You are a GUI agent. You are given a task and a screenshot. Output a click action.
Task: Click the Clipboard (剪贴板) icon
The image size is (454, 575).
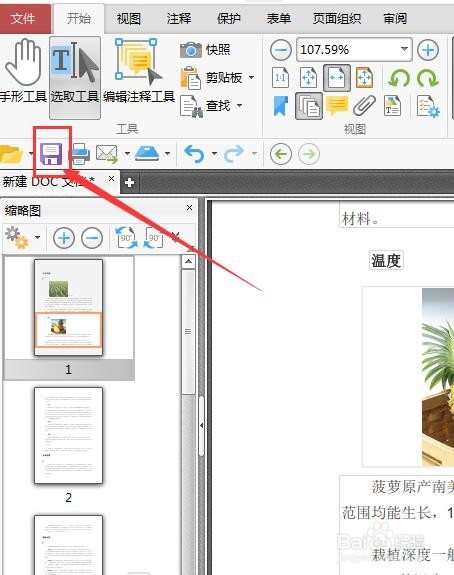point(191,78)
